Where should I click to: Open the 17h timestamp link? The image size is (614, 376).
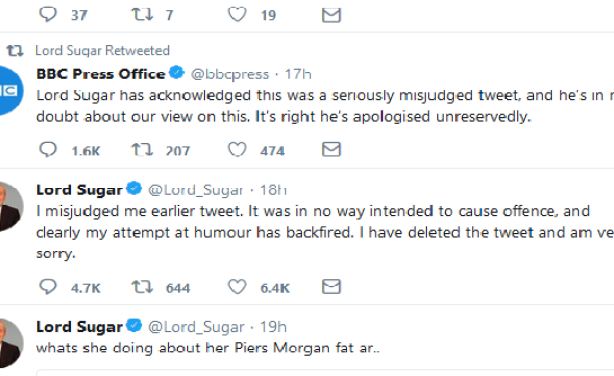point(298,74)
